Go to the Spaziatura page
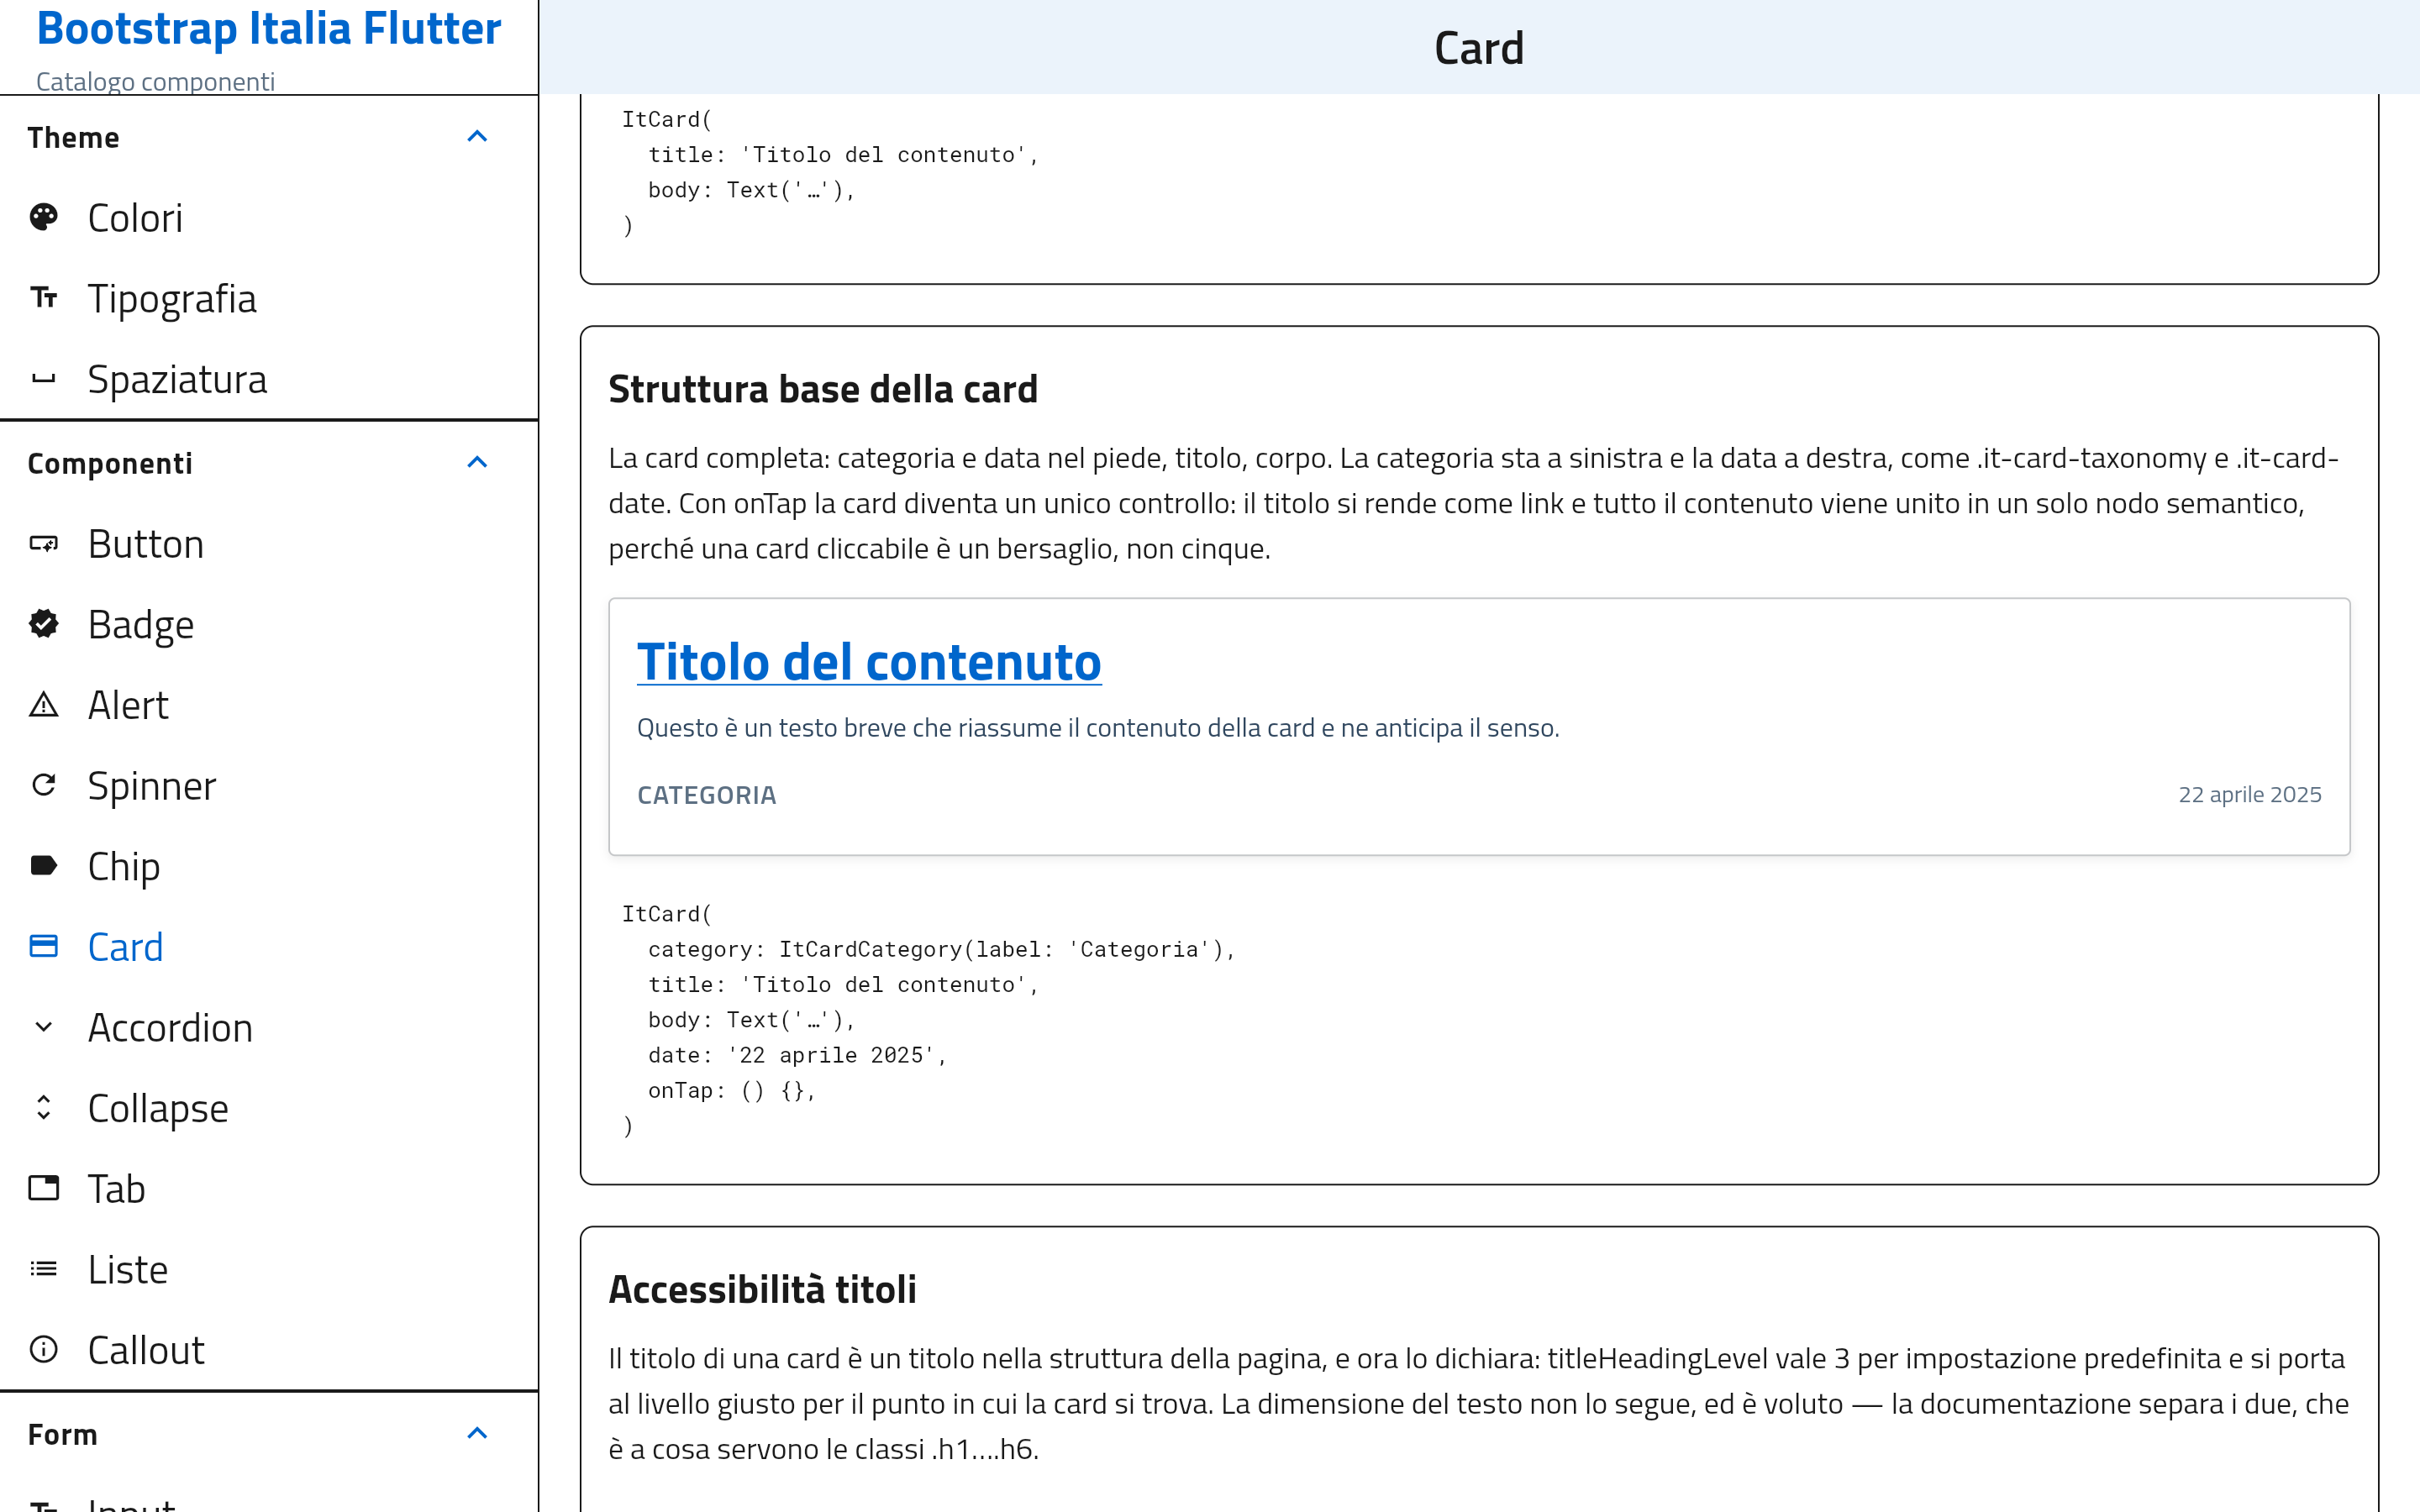This screenshot has width=2420, height=1512. pos(269,379)
